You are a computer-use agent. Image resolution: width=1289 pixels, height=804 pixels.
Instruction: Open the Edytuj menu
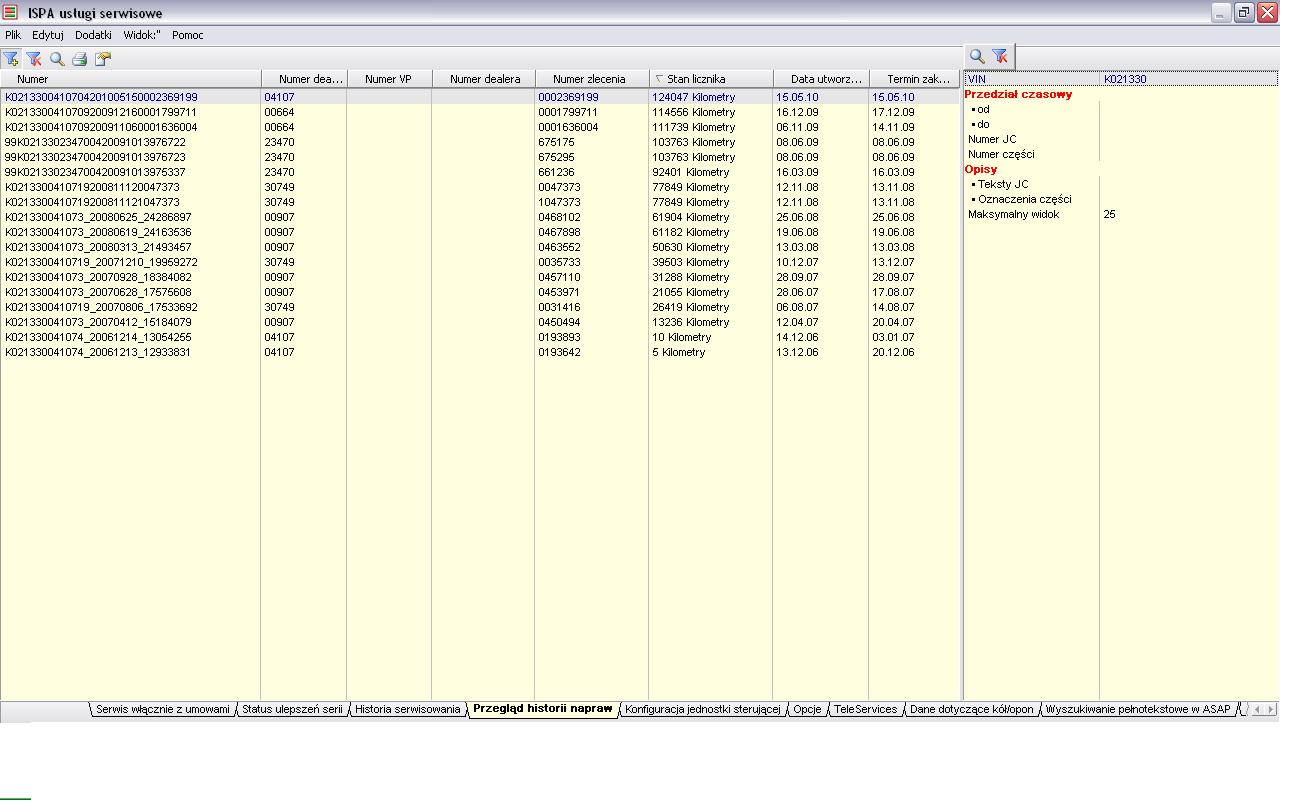point(48,35)
